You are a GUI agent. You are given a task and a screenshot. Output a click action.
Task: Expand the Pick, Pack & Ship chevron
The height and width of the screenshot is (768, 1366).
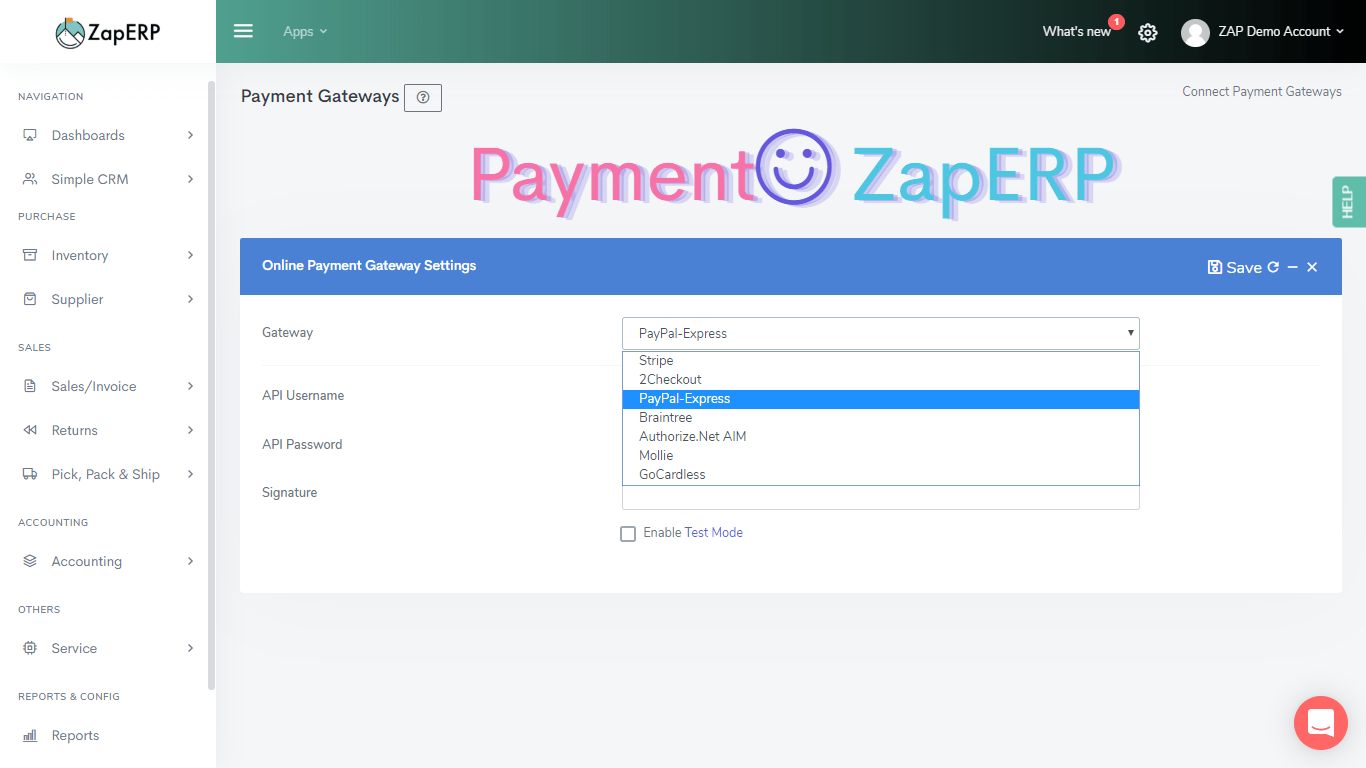pyautogui.click(x=190, y=474)
